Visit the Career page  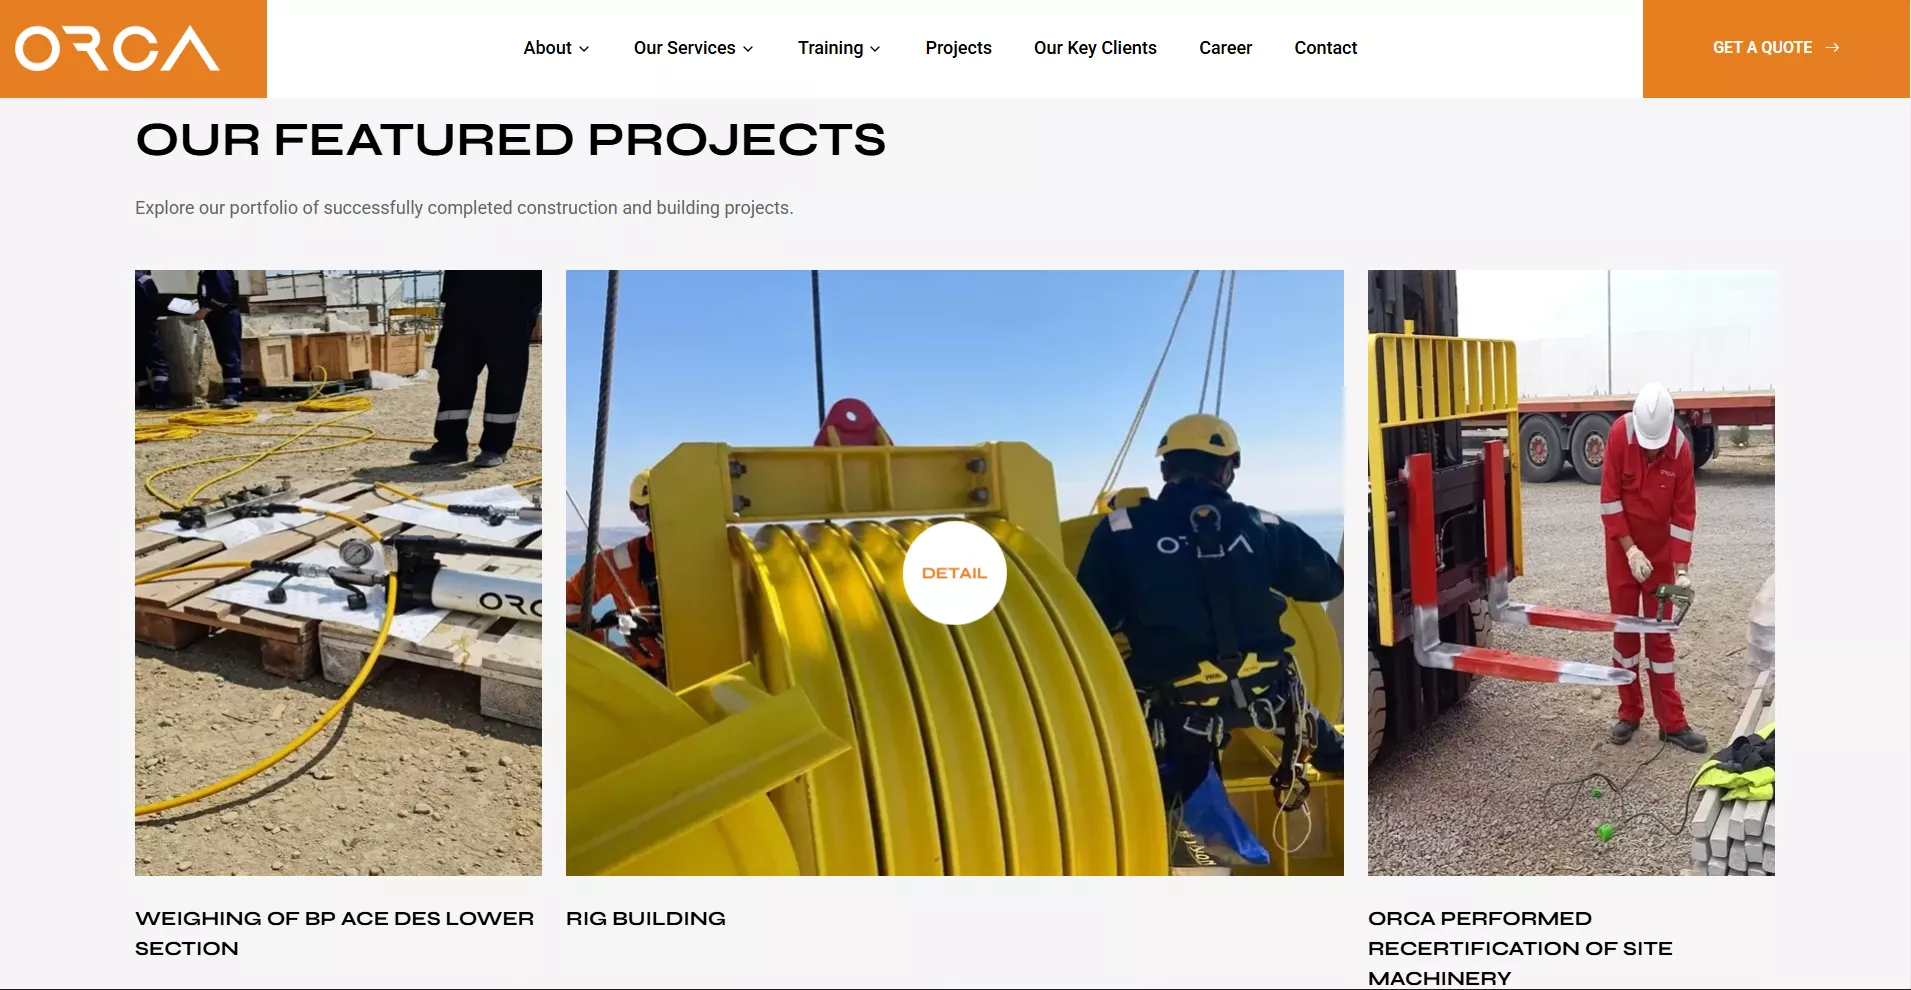[x=1225, y=48]
